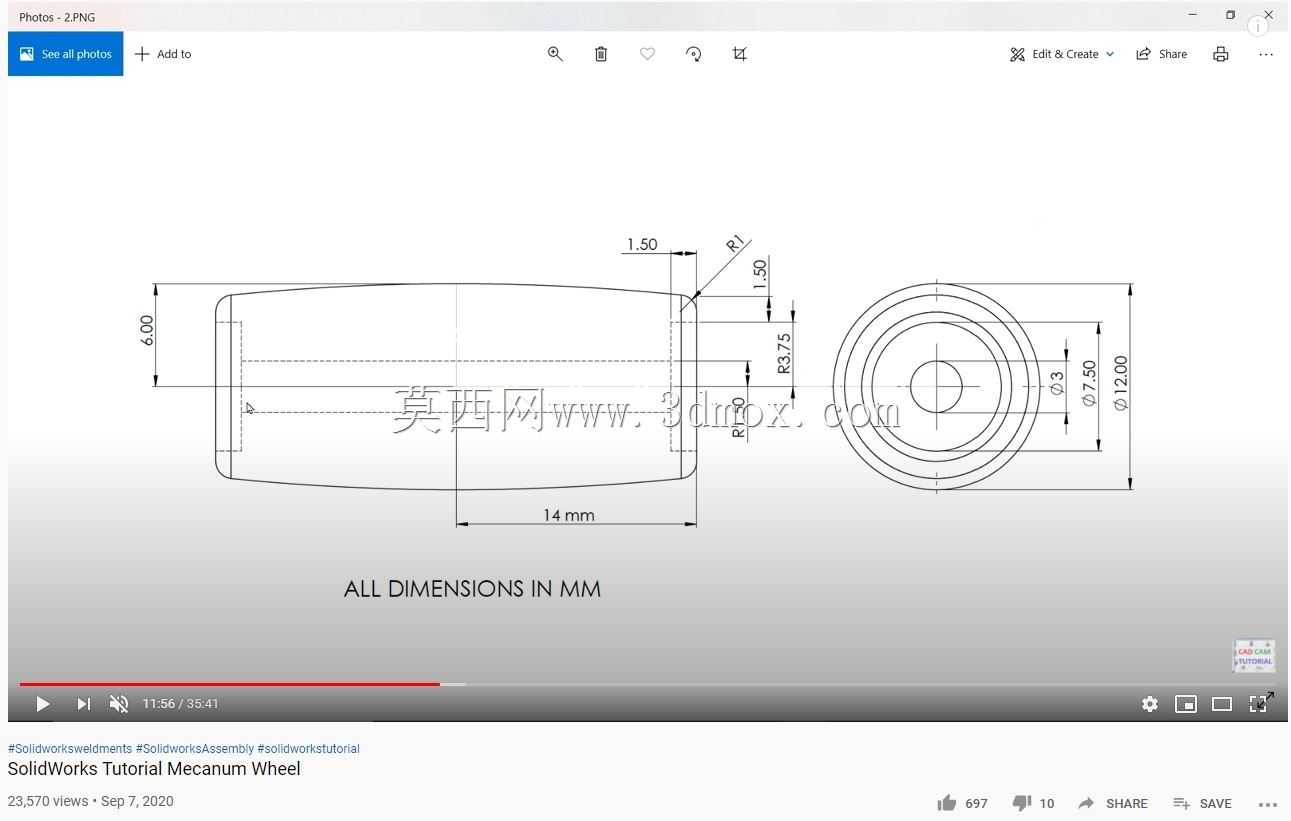Click the ALL DIMENSIONS IN MM text
This screenshot has width=1291, height=821.
[x=472, y=589]
